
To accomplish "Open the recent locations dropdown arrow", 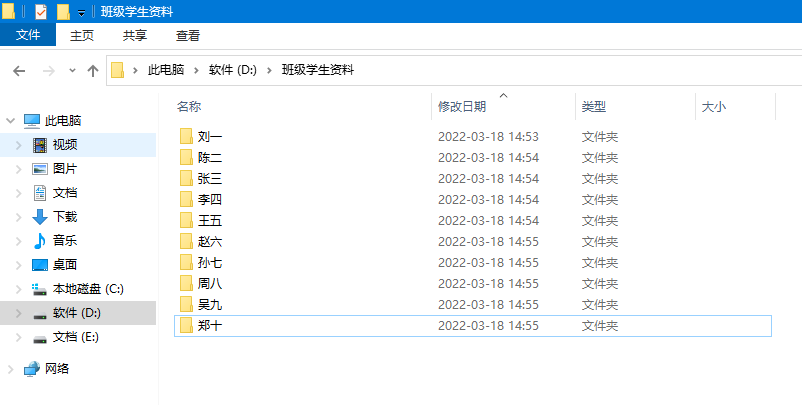I will pos(72,71).
